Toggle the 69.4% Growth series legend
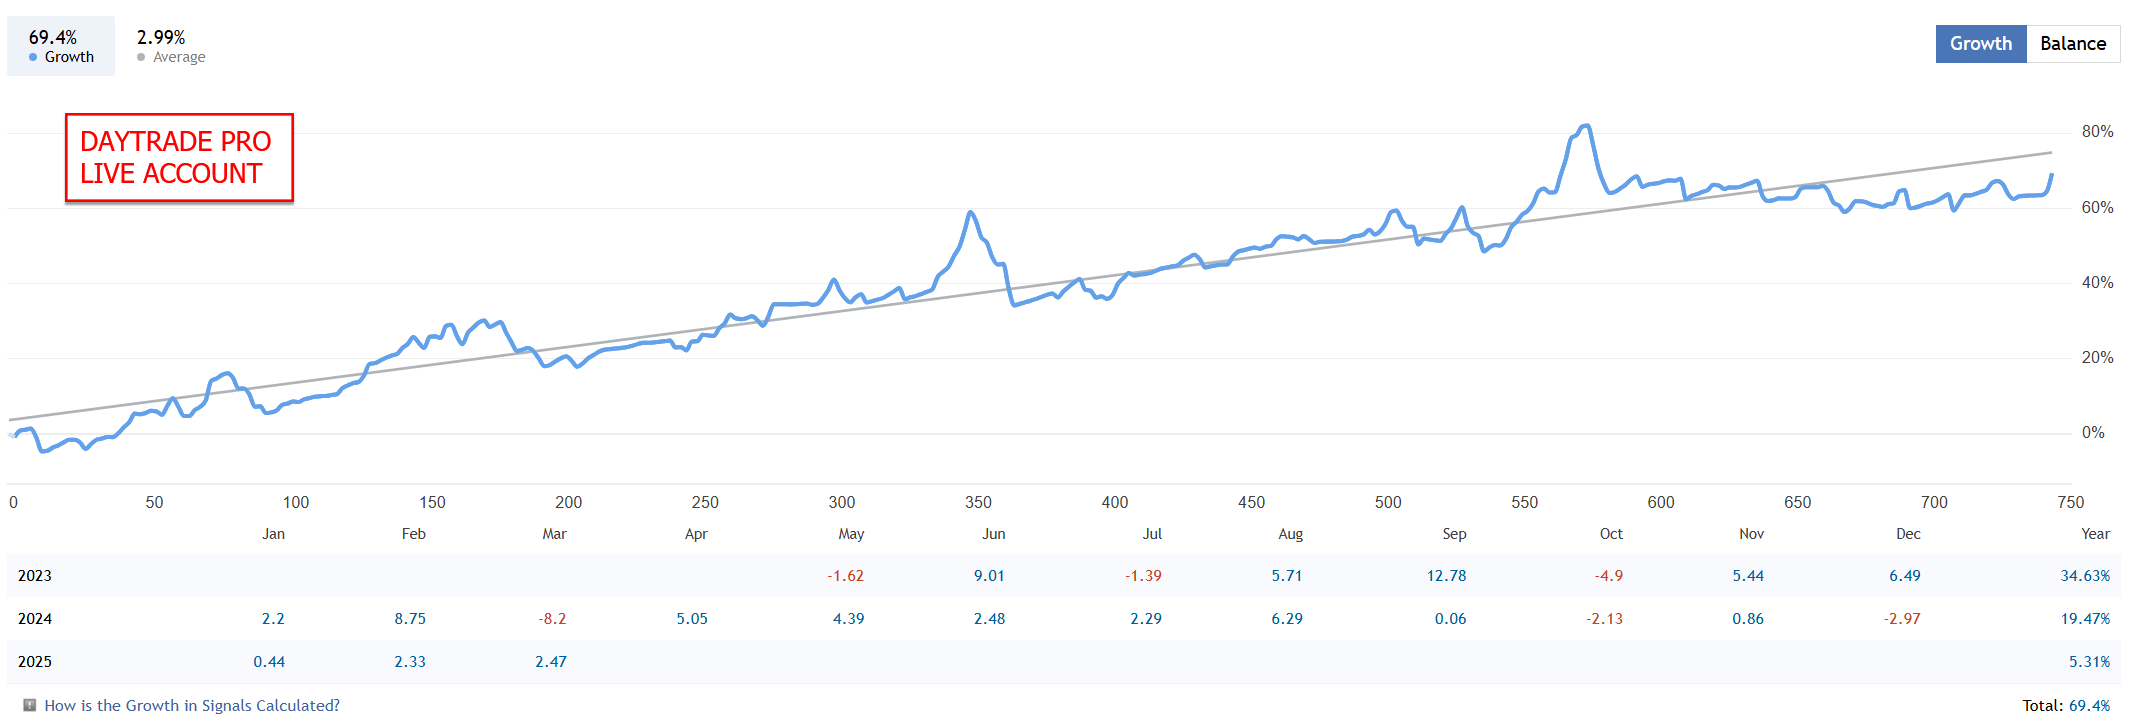 61,46
